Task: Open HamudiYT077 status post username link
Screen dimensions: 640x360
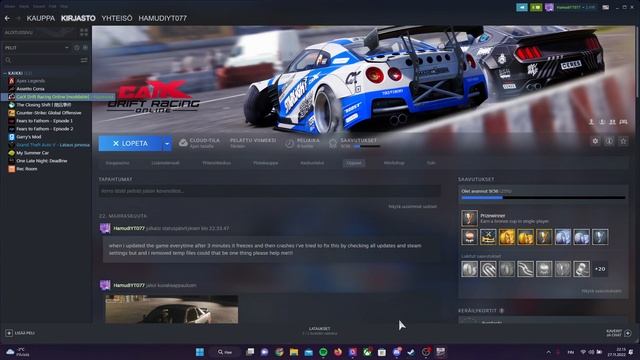Action: [129, 229]
